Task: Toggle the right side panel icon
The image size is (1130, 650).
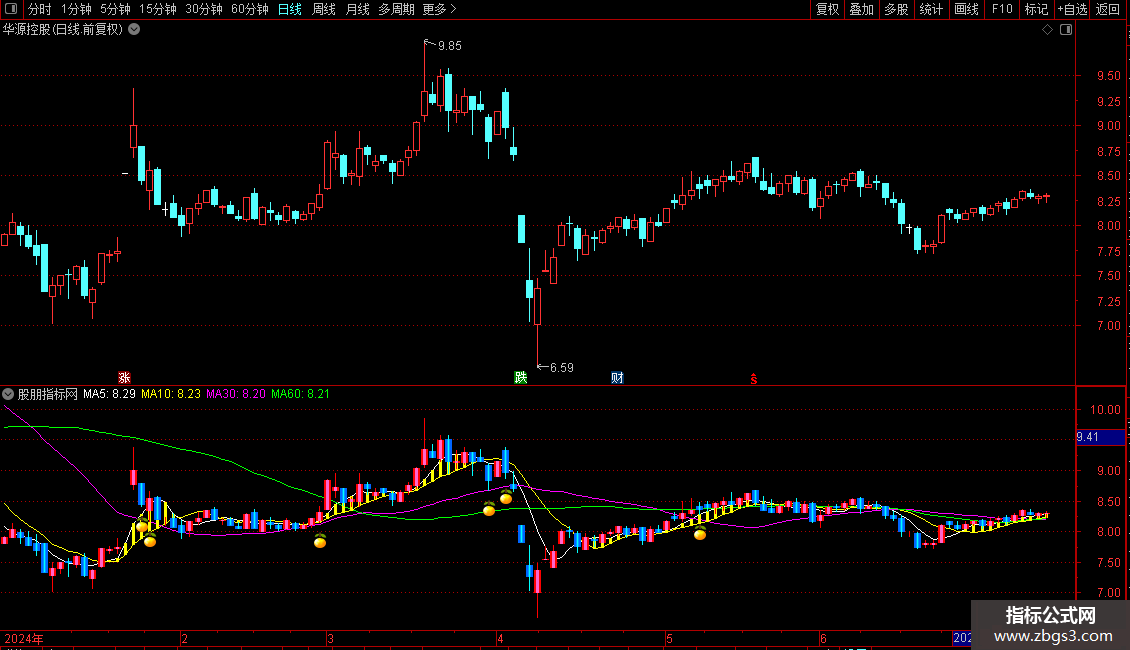Action: [x=1066, y=30]
